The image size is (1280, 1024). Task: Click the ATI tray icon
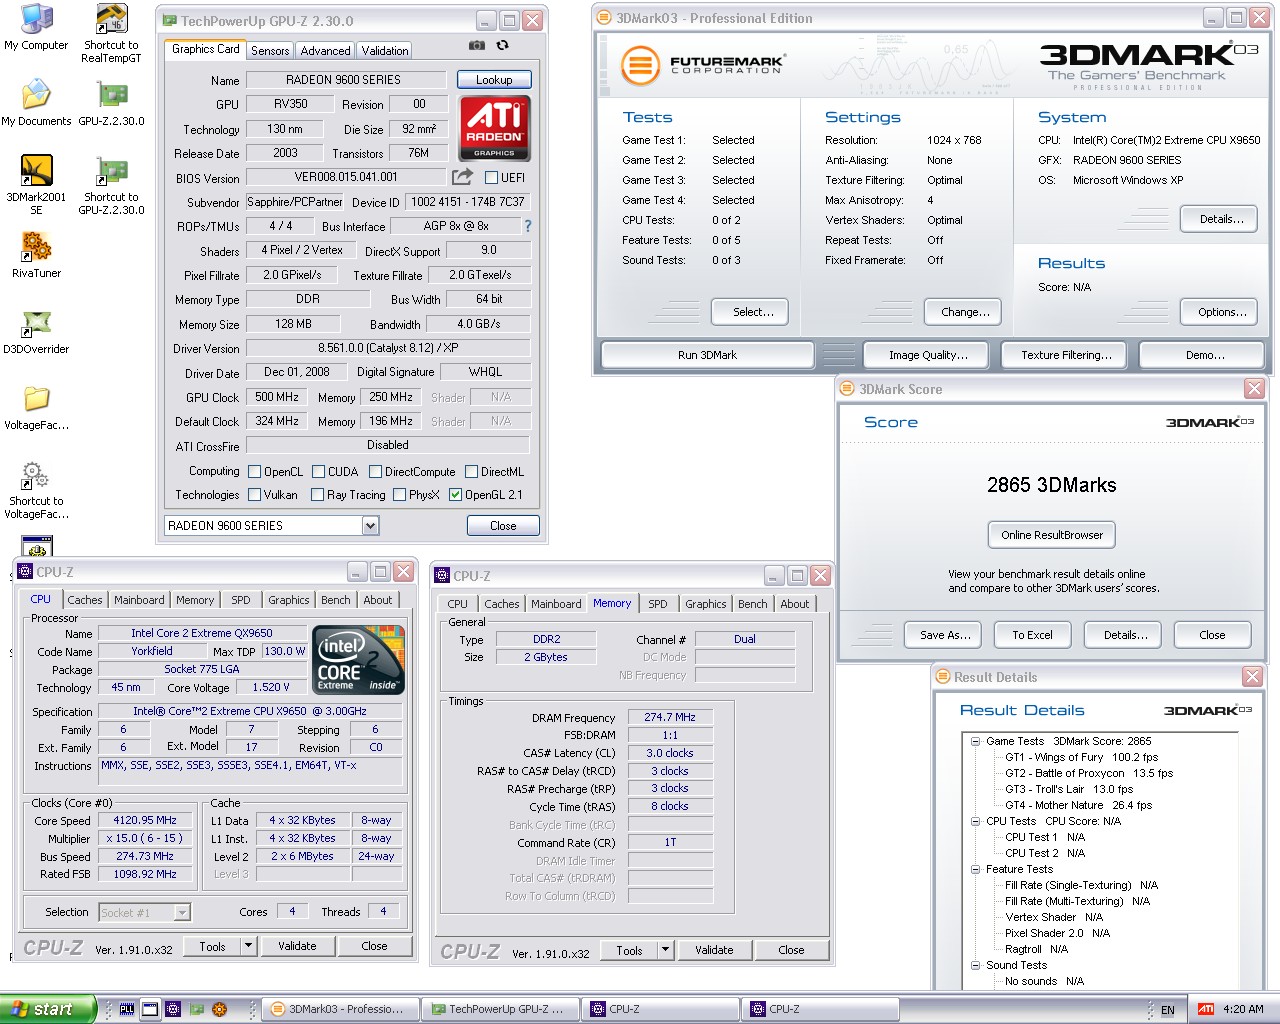[x=1206, y=1009]
